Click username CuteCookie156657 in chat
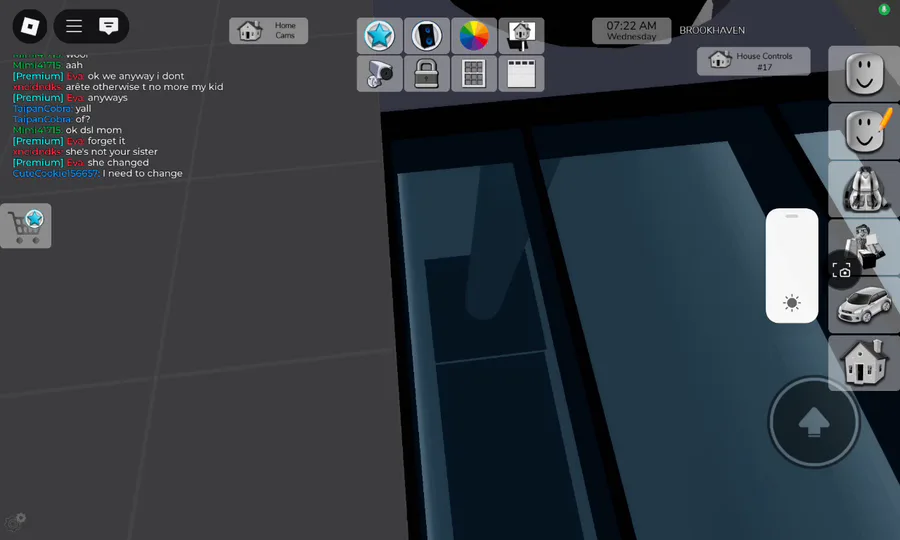The image size is (900, 540). click(x=56, y=173)
